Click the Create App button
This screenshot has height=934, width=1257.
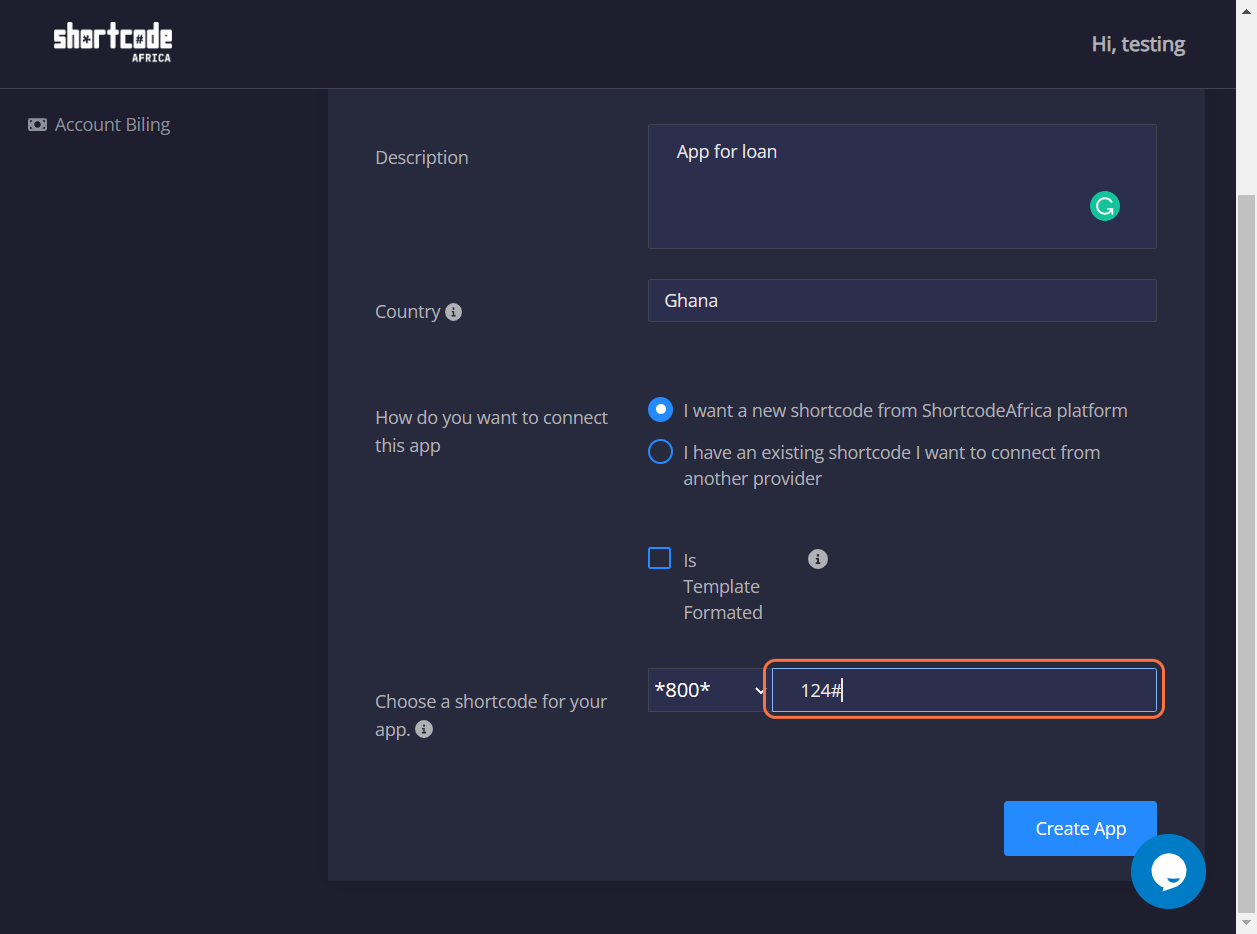click(1080, 828)
